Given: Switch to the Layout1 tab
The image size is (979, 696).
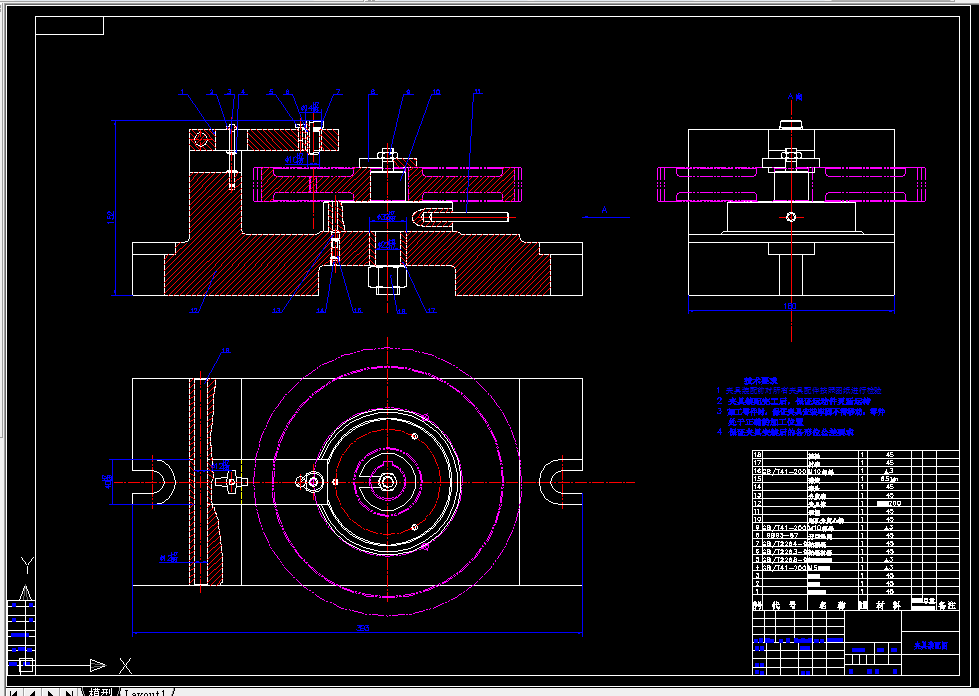Looking at the screenshot, I should tap(145, 692).
